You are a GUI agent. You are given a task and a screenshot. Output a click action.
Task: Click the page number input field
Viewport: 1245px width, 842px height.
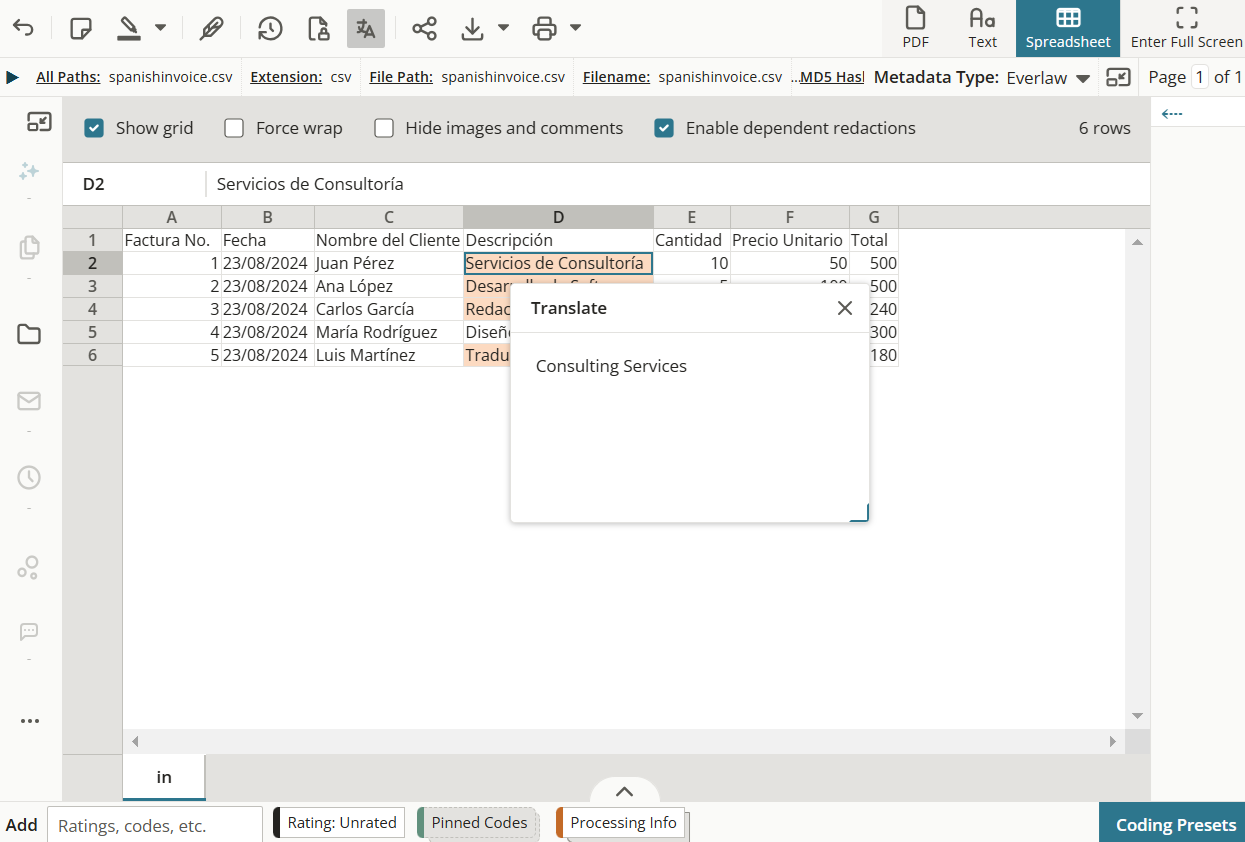[x=1199, y=77]
